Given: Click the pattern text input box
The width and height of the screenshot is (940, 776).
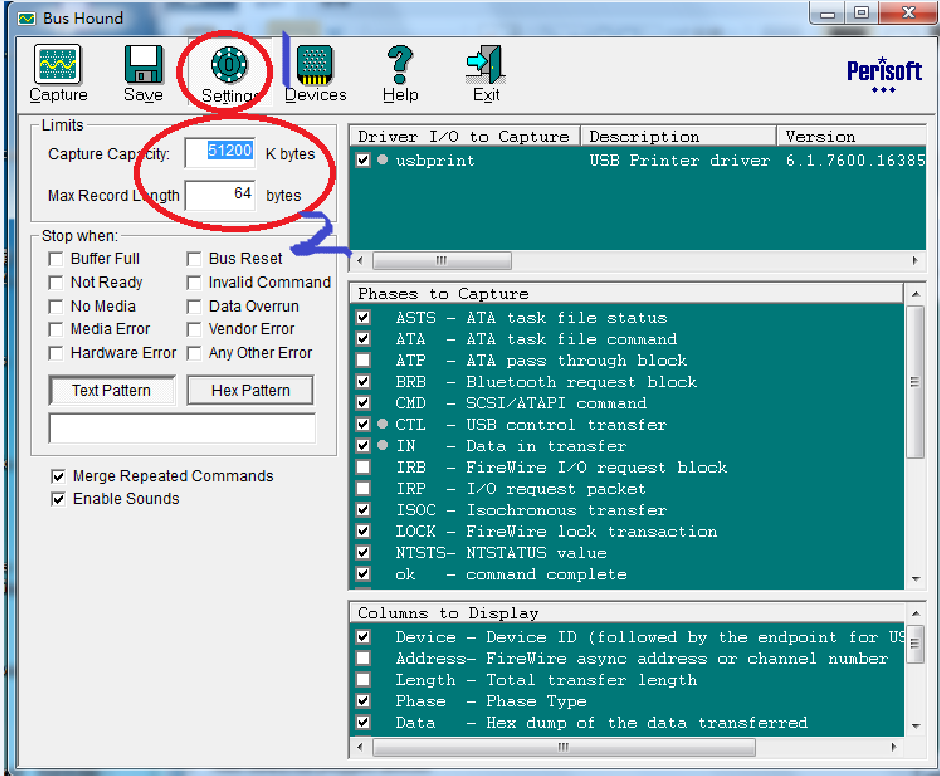Looking at the screenshot, I should point(182,428).
